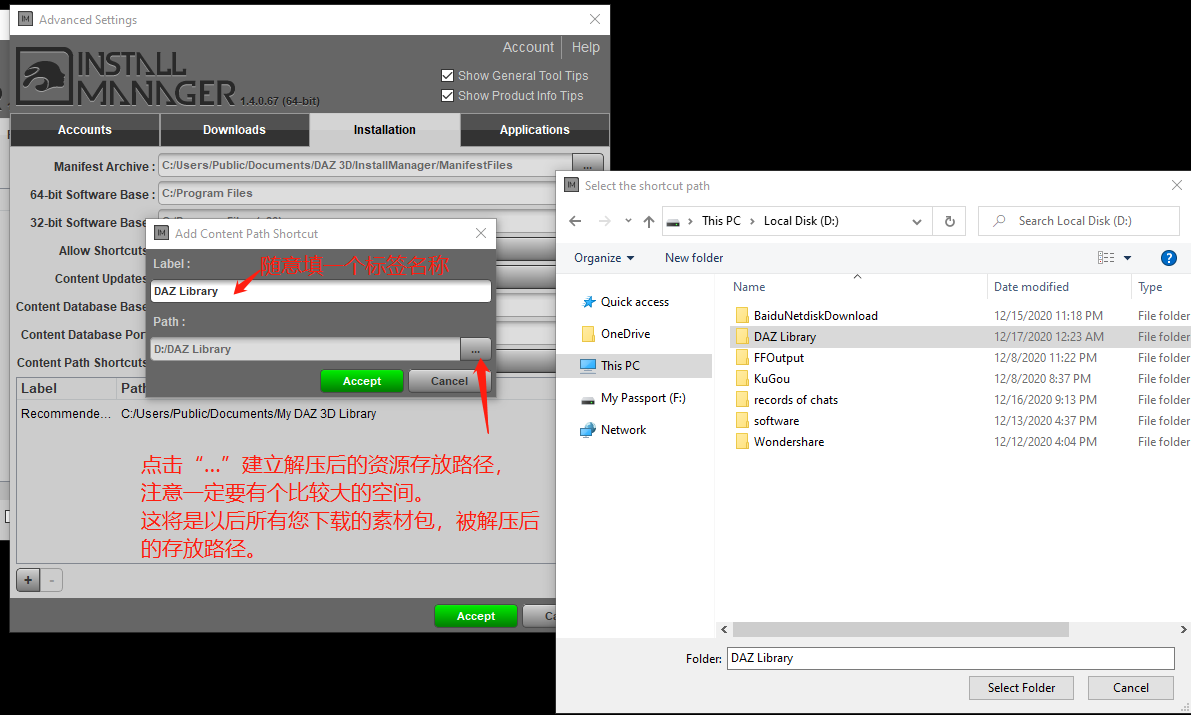This screenshot has width=1191, height=715.
Task: Accept the Add Content Path Shortcut dialog
Action: pos(362,381)
